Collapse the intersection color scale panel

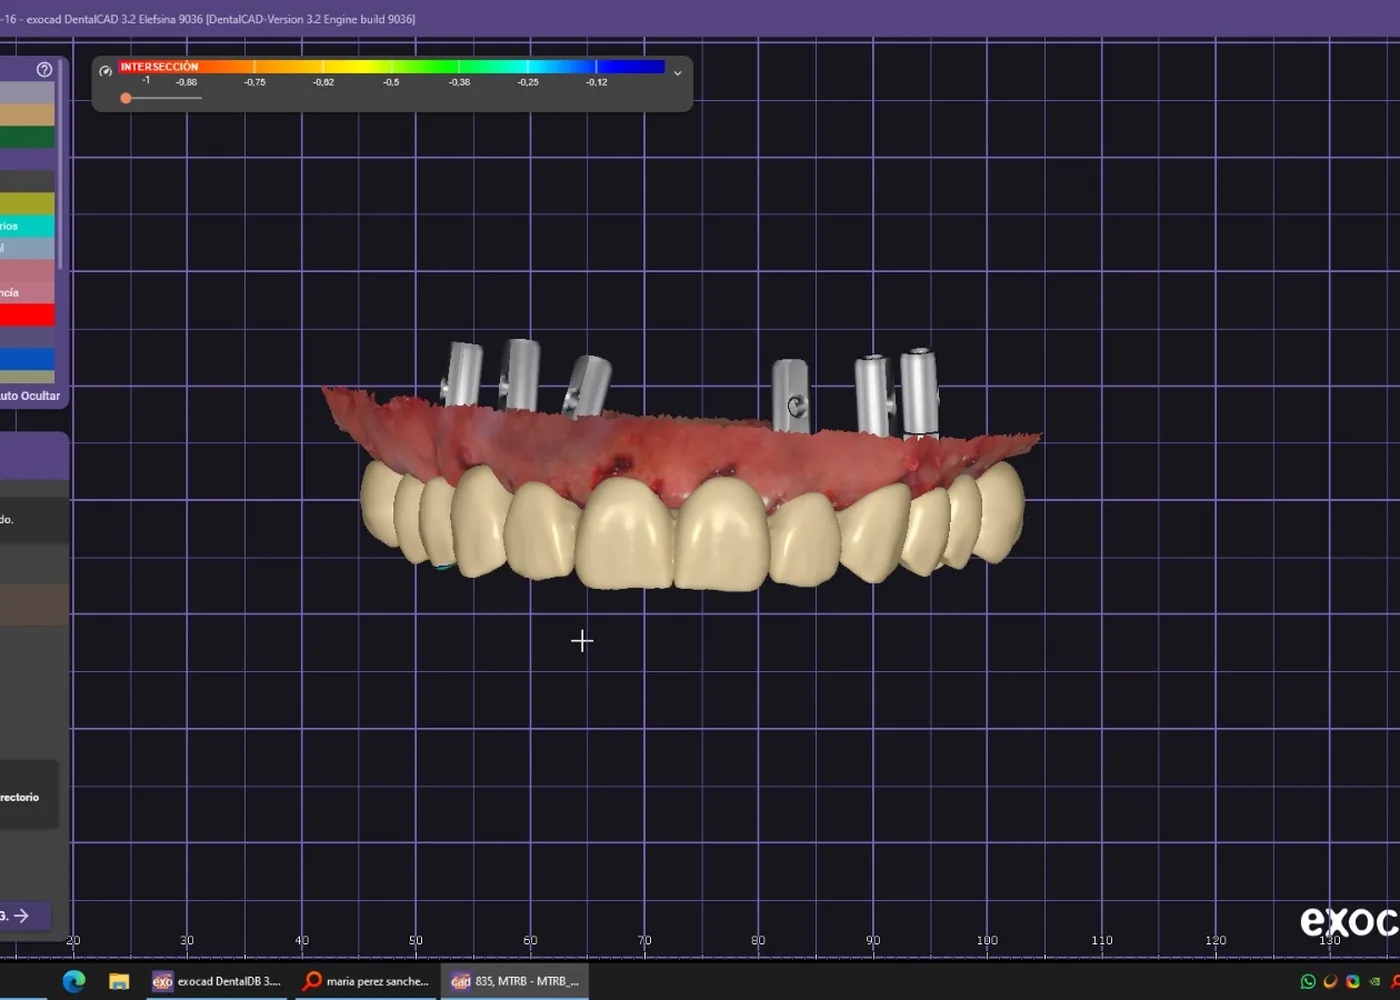point(677,73)
